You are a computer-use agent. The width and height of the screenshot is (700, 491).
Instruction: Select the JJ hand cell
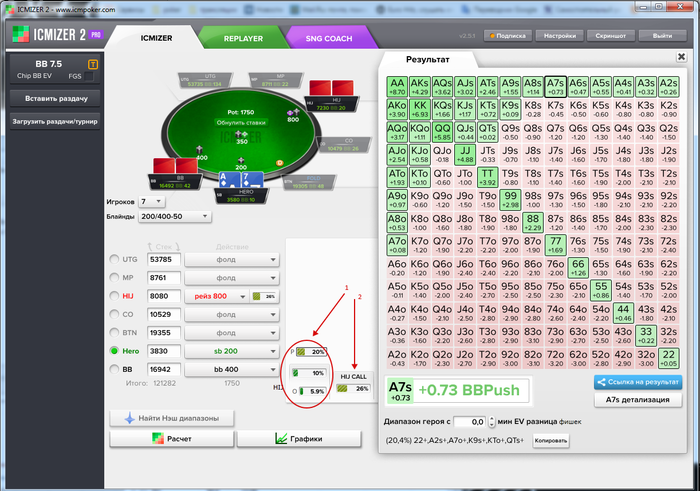click(465, 154)
